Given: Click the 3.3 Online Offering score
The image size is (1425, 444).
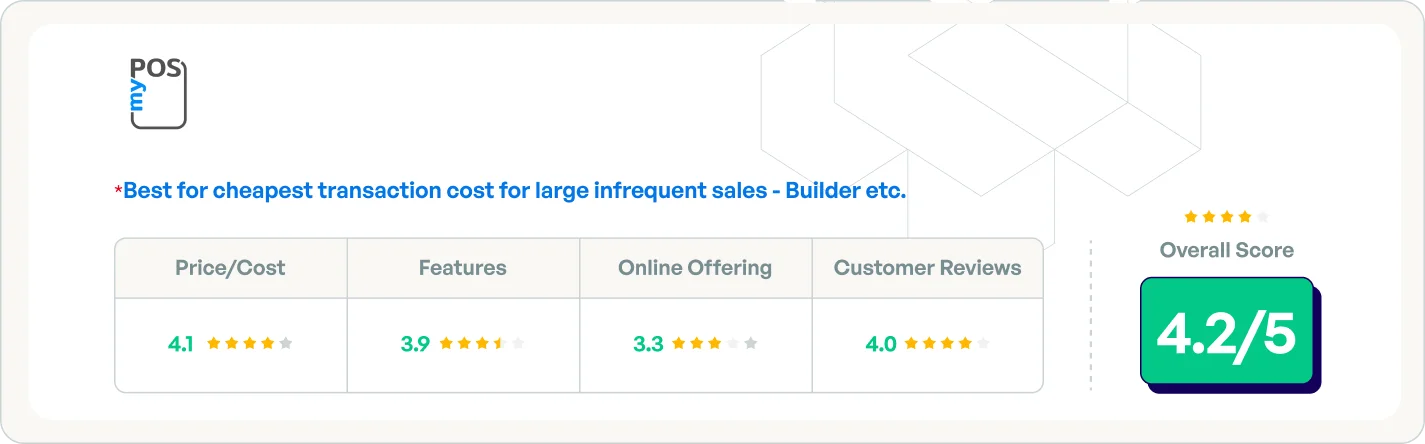Looking at the screenshot, I should coord(648,344).
